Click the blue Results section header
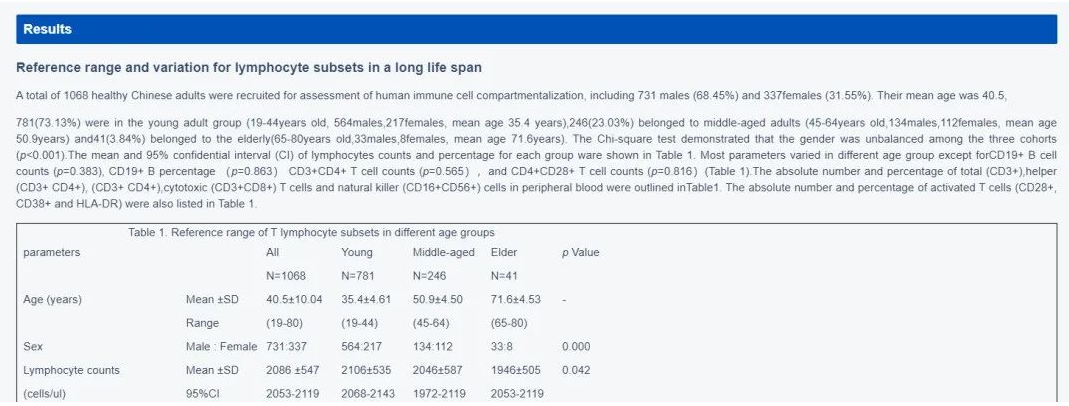The height and width of the screenshot is (406, 1069). pyautogui.click(x=535, y=30)
